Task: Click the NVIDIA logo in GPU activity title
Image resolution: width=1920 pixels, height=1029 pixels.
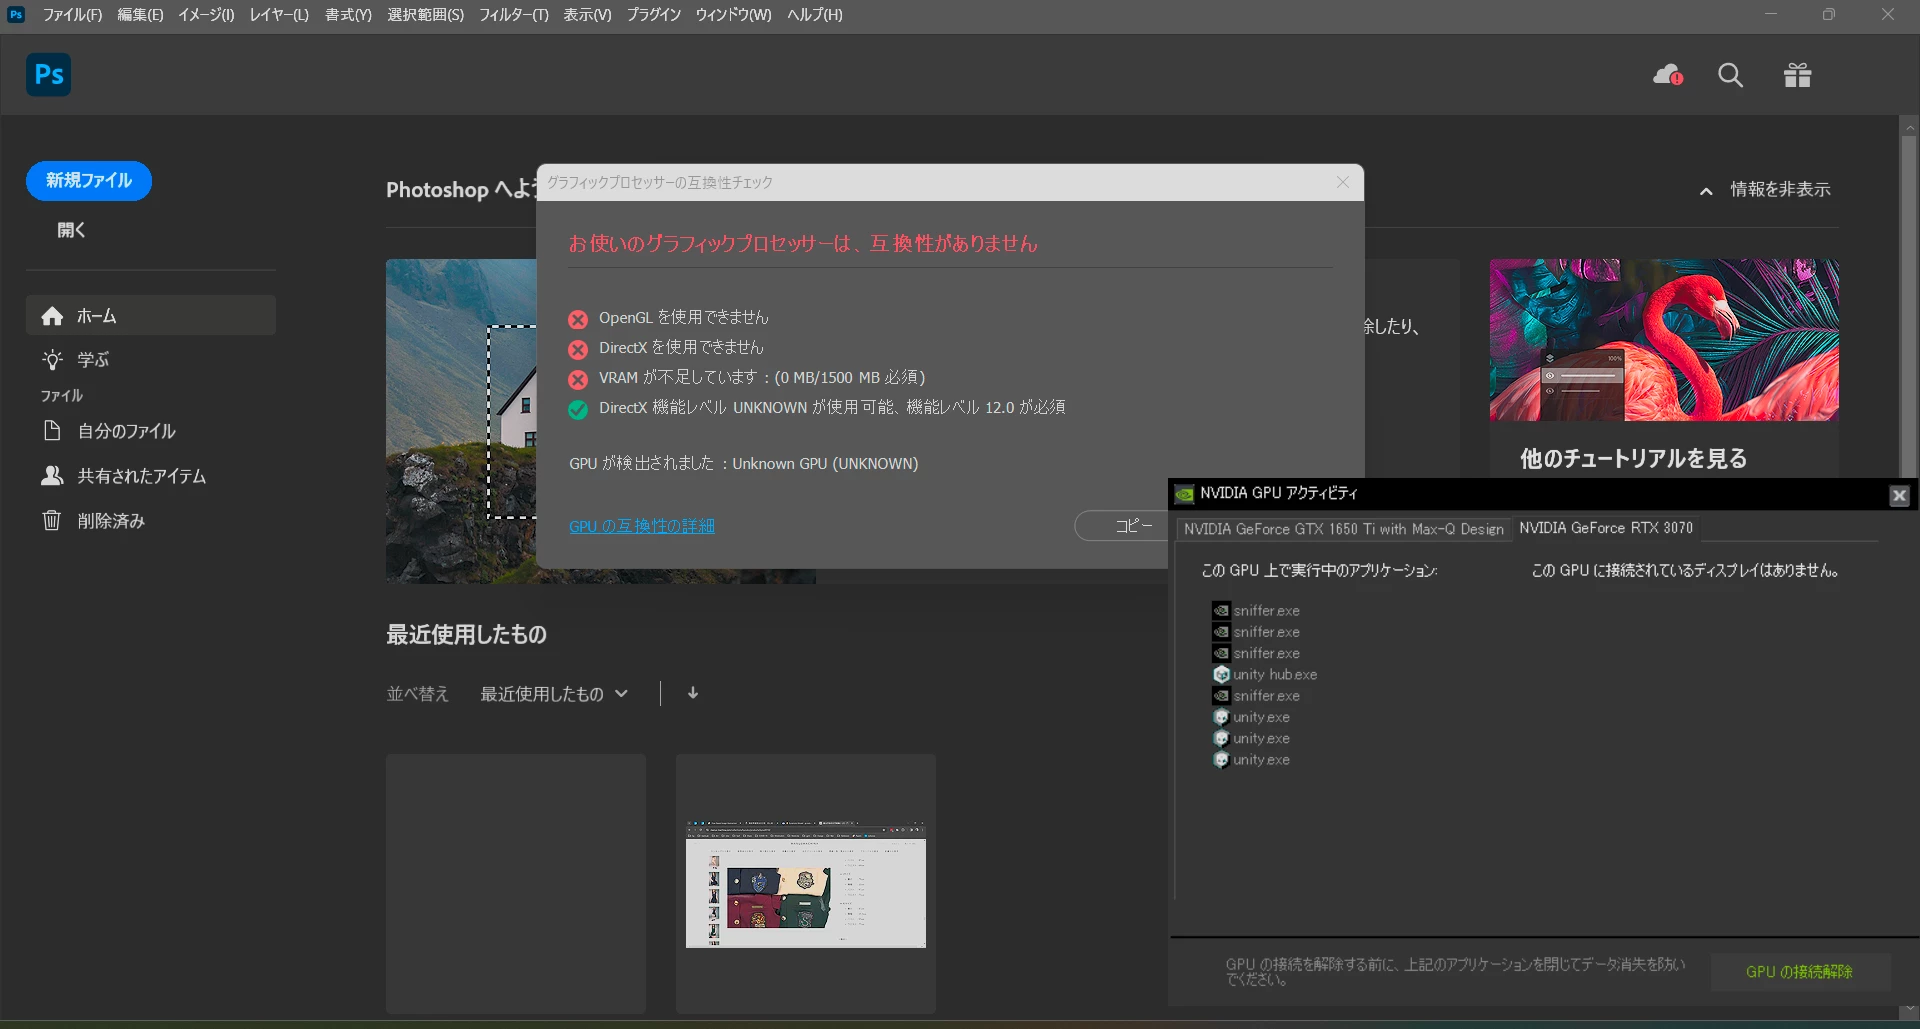Action: [x=1184, y=494]
